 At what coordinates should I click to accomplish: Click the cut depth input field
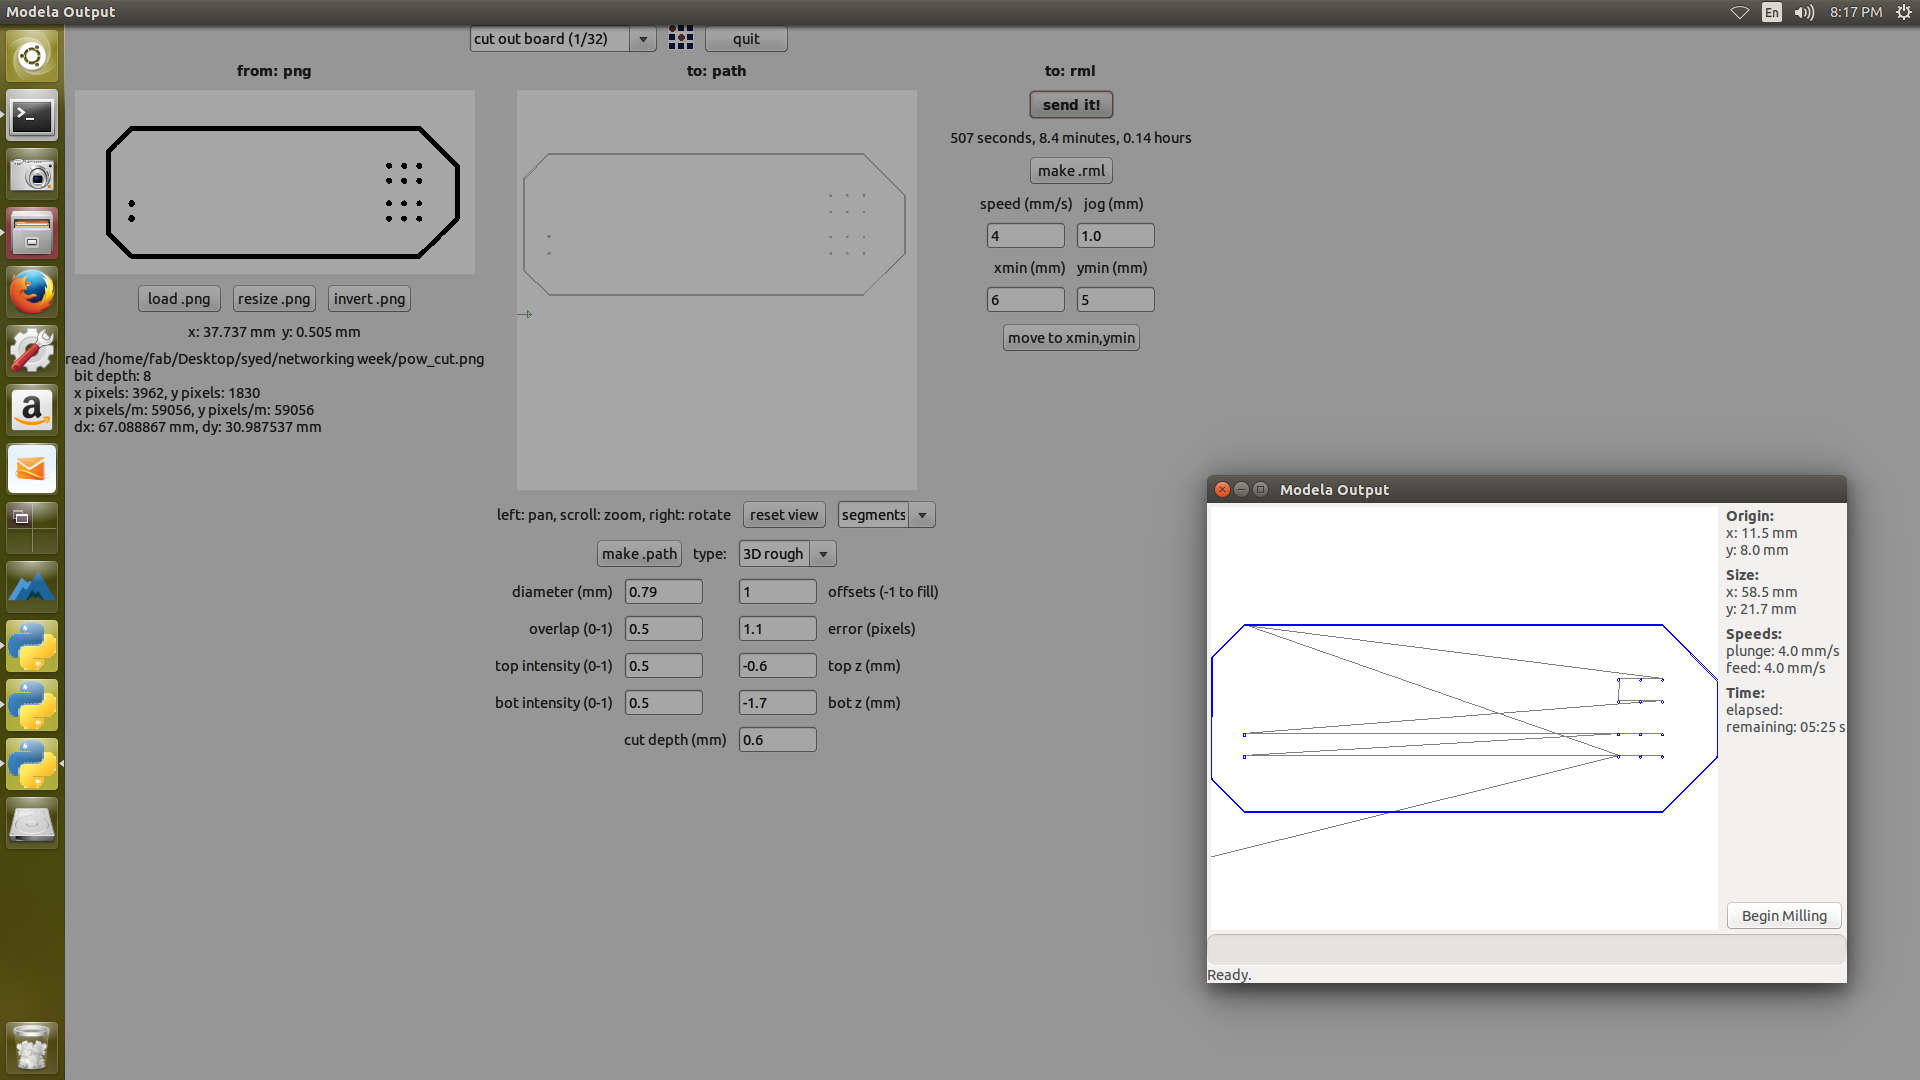[x=777, y=740]
